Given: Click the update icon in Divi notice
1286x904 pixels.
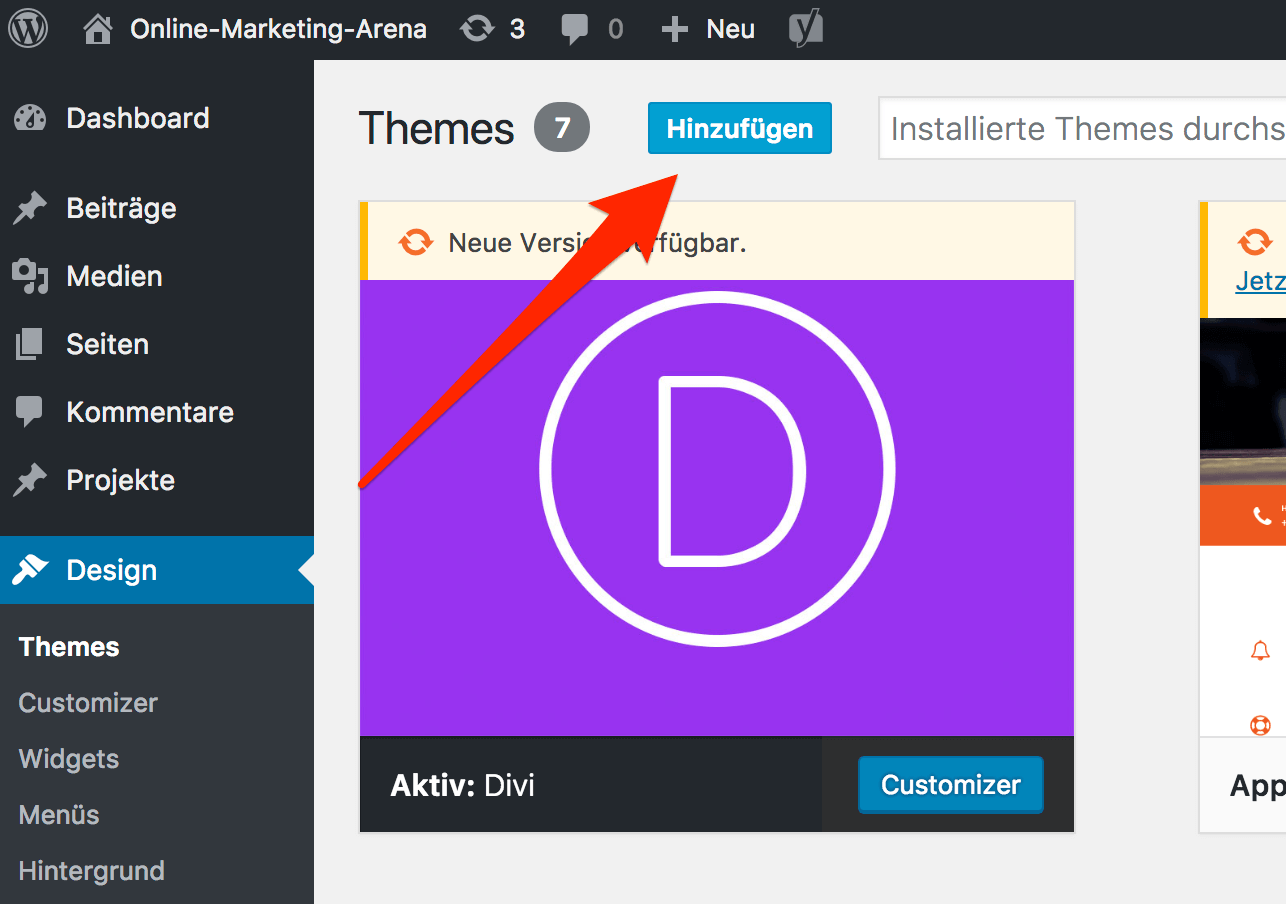Looking at the screenshot, I should (416, 242).
